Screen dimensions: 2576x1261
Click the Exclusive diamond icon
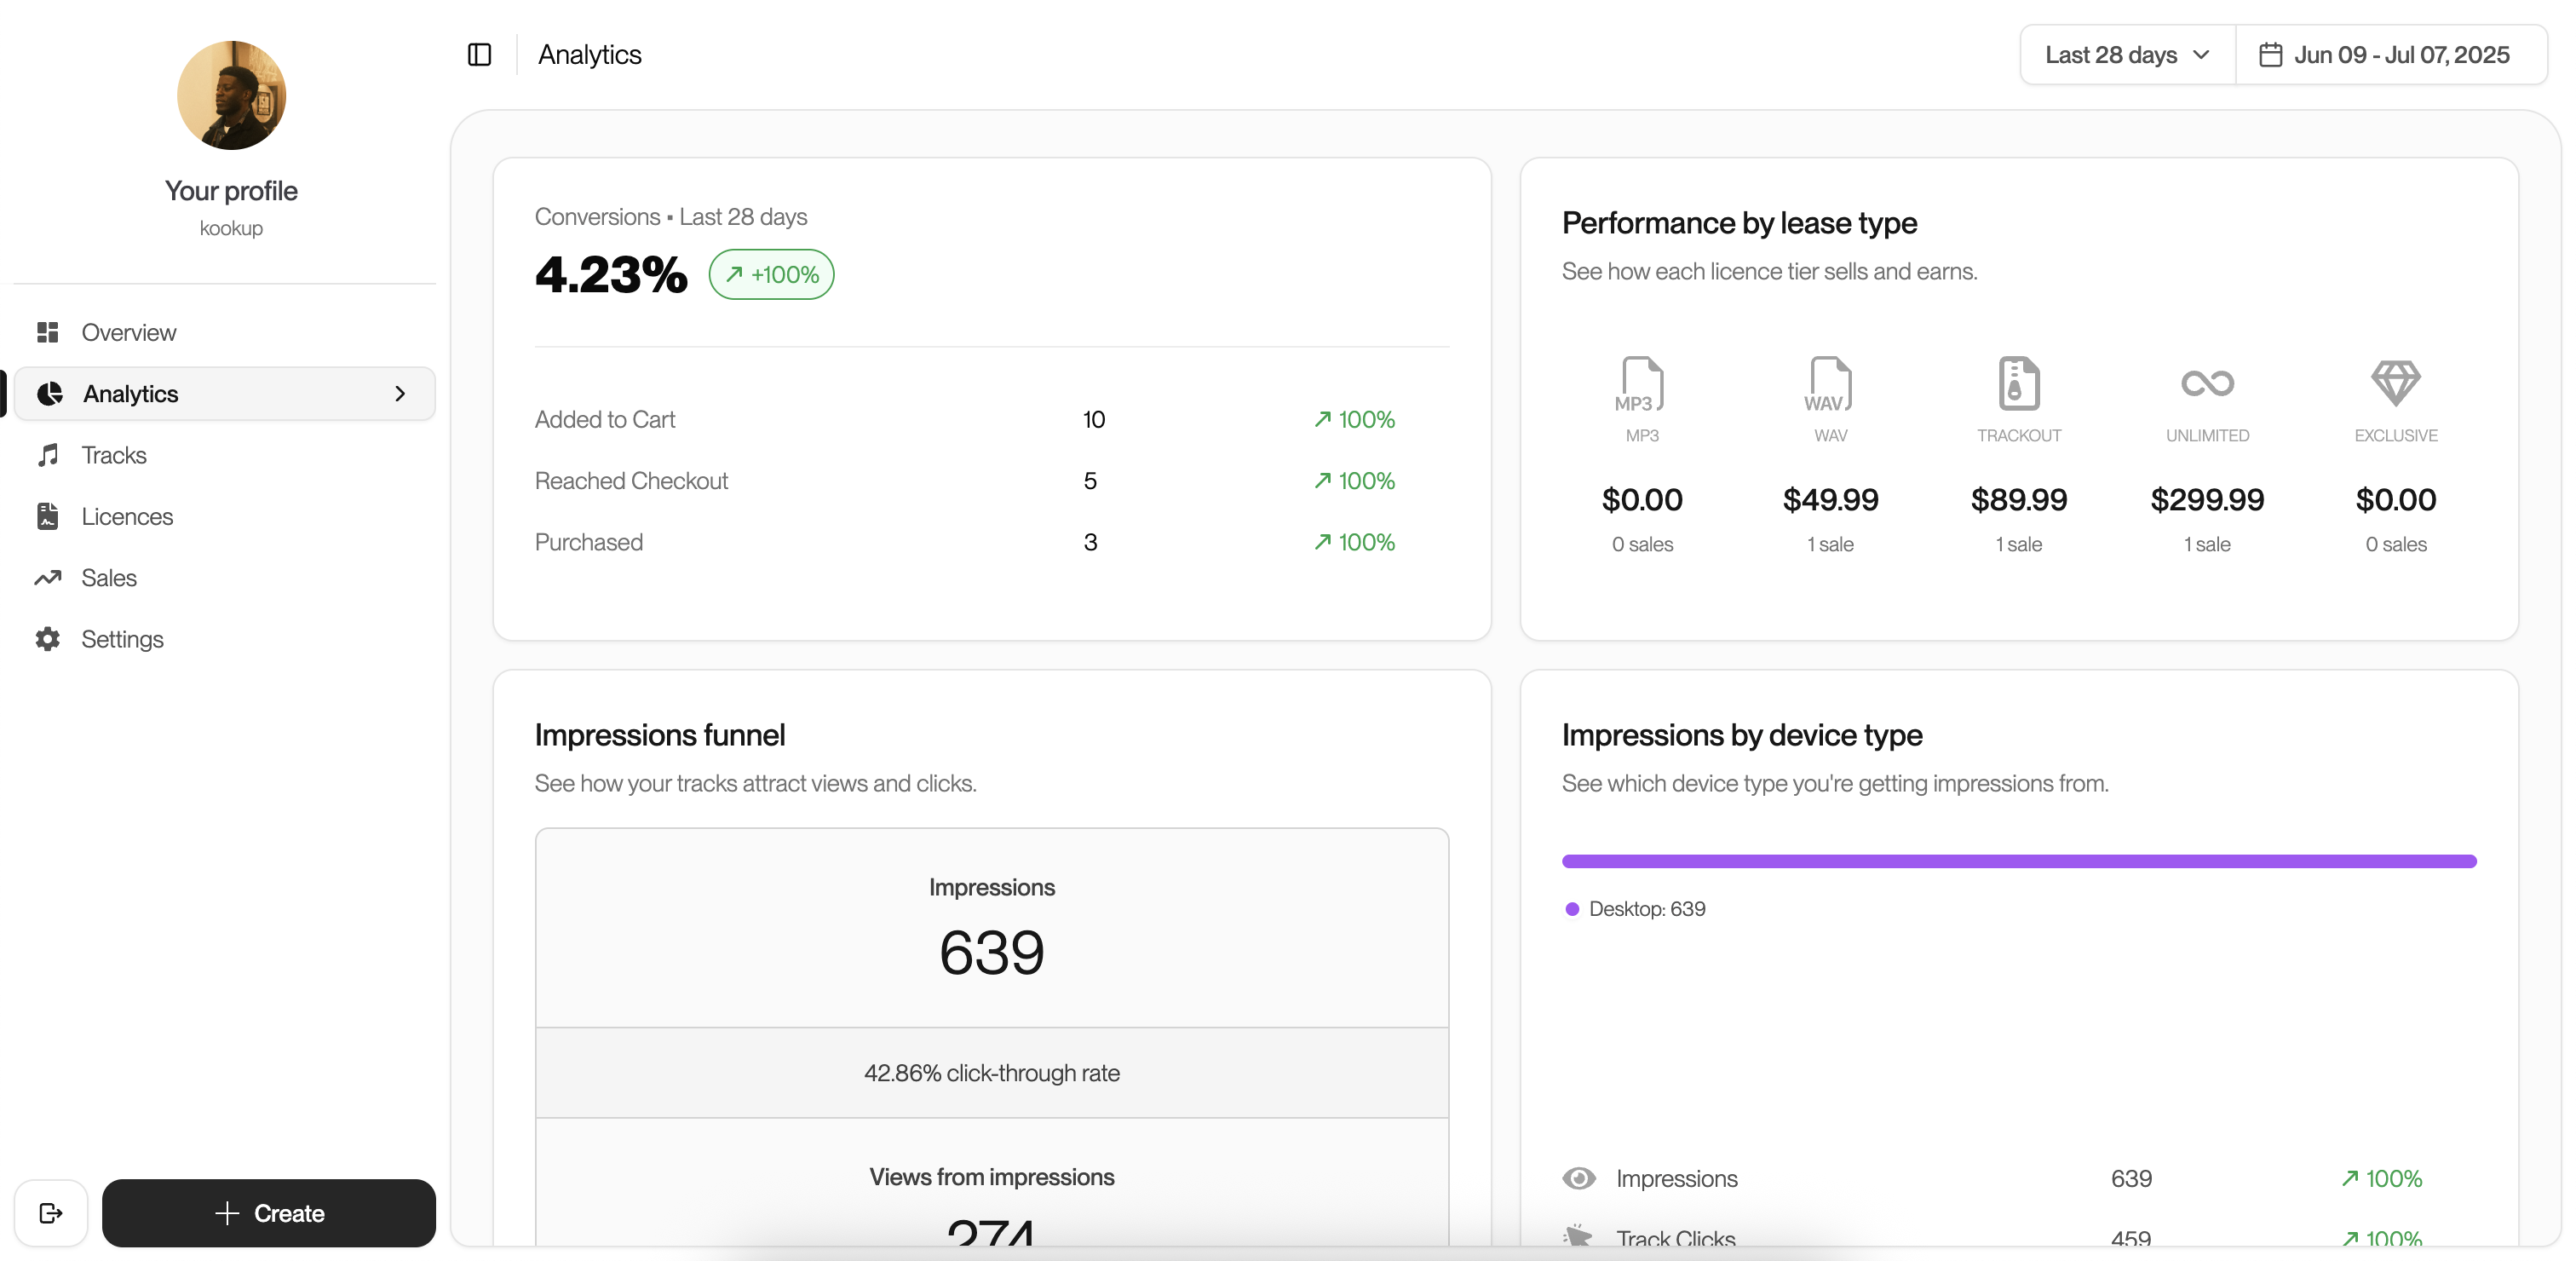pyautogui.click(x=2395, y=383)
